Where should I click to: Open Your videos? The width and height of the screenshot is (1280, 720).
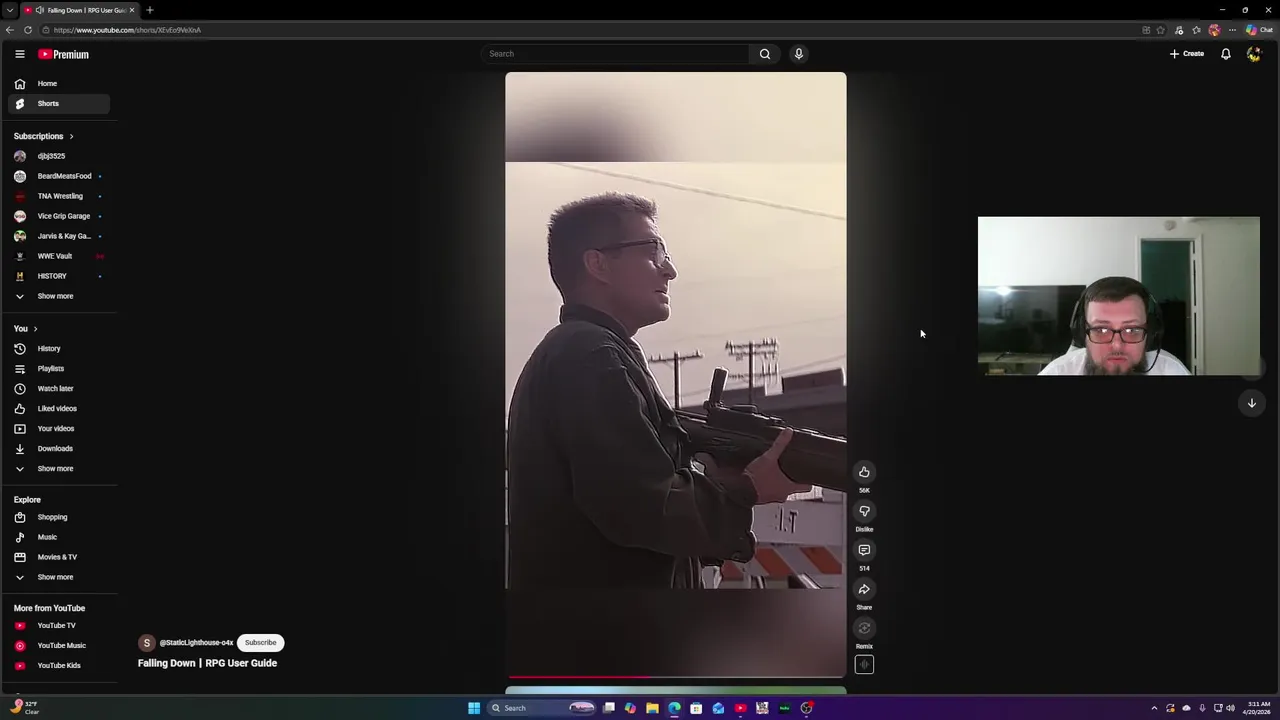pos(59,429)
